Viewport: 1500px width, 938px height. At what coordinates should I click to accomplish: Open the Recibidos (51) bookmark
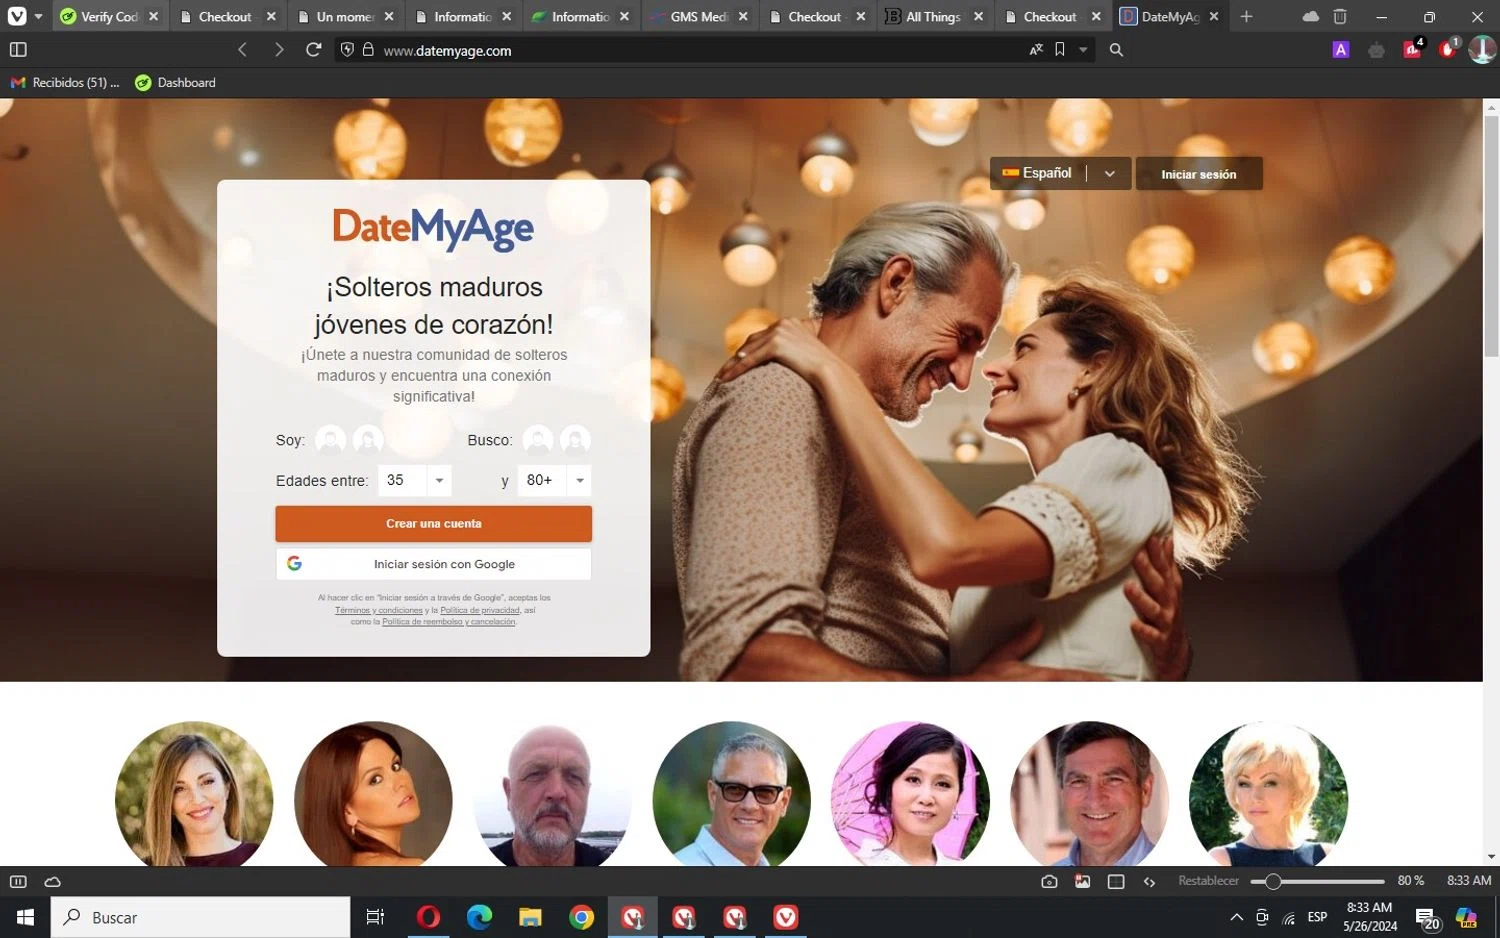click(65, 82)
